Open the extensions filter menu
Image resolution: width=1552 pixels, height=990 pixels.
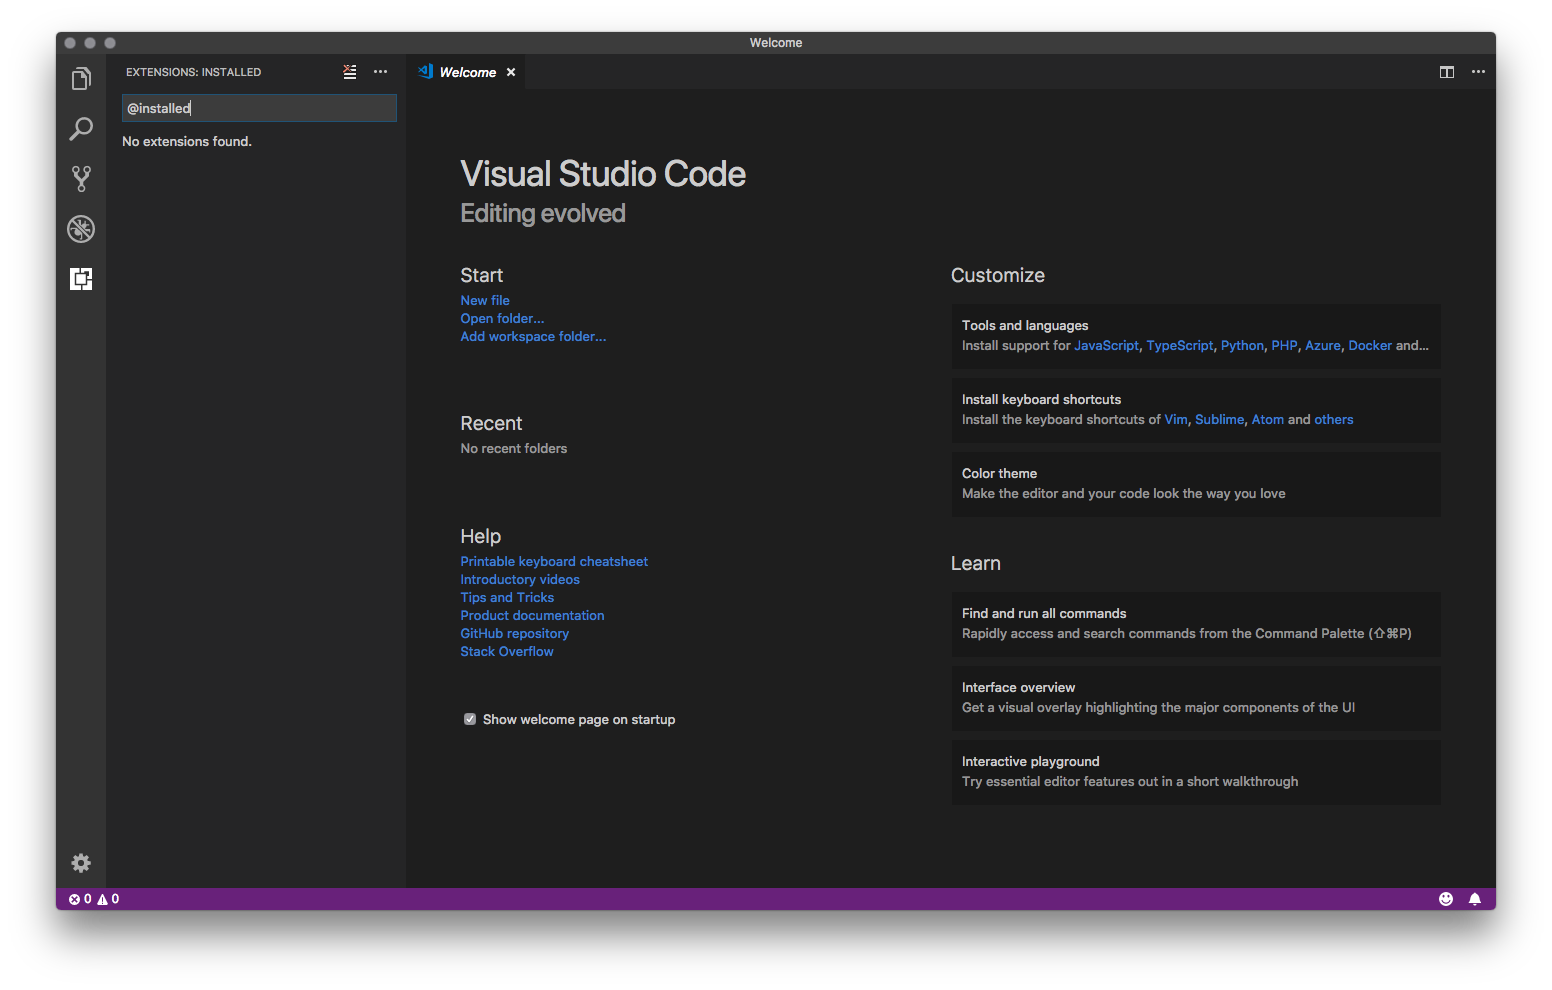(x=349, y=71)
